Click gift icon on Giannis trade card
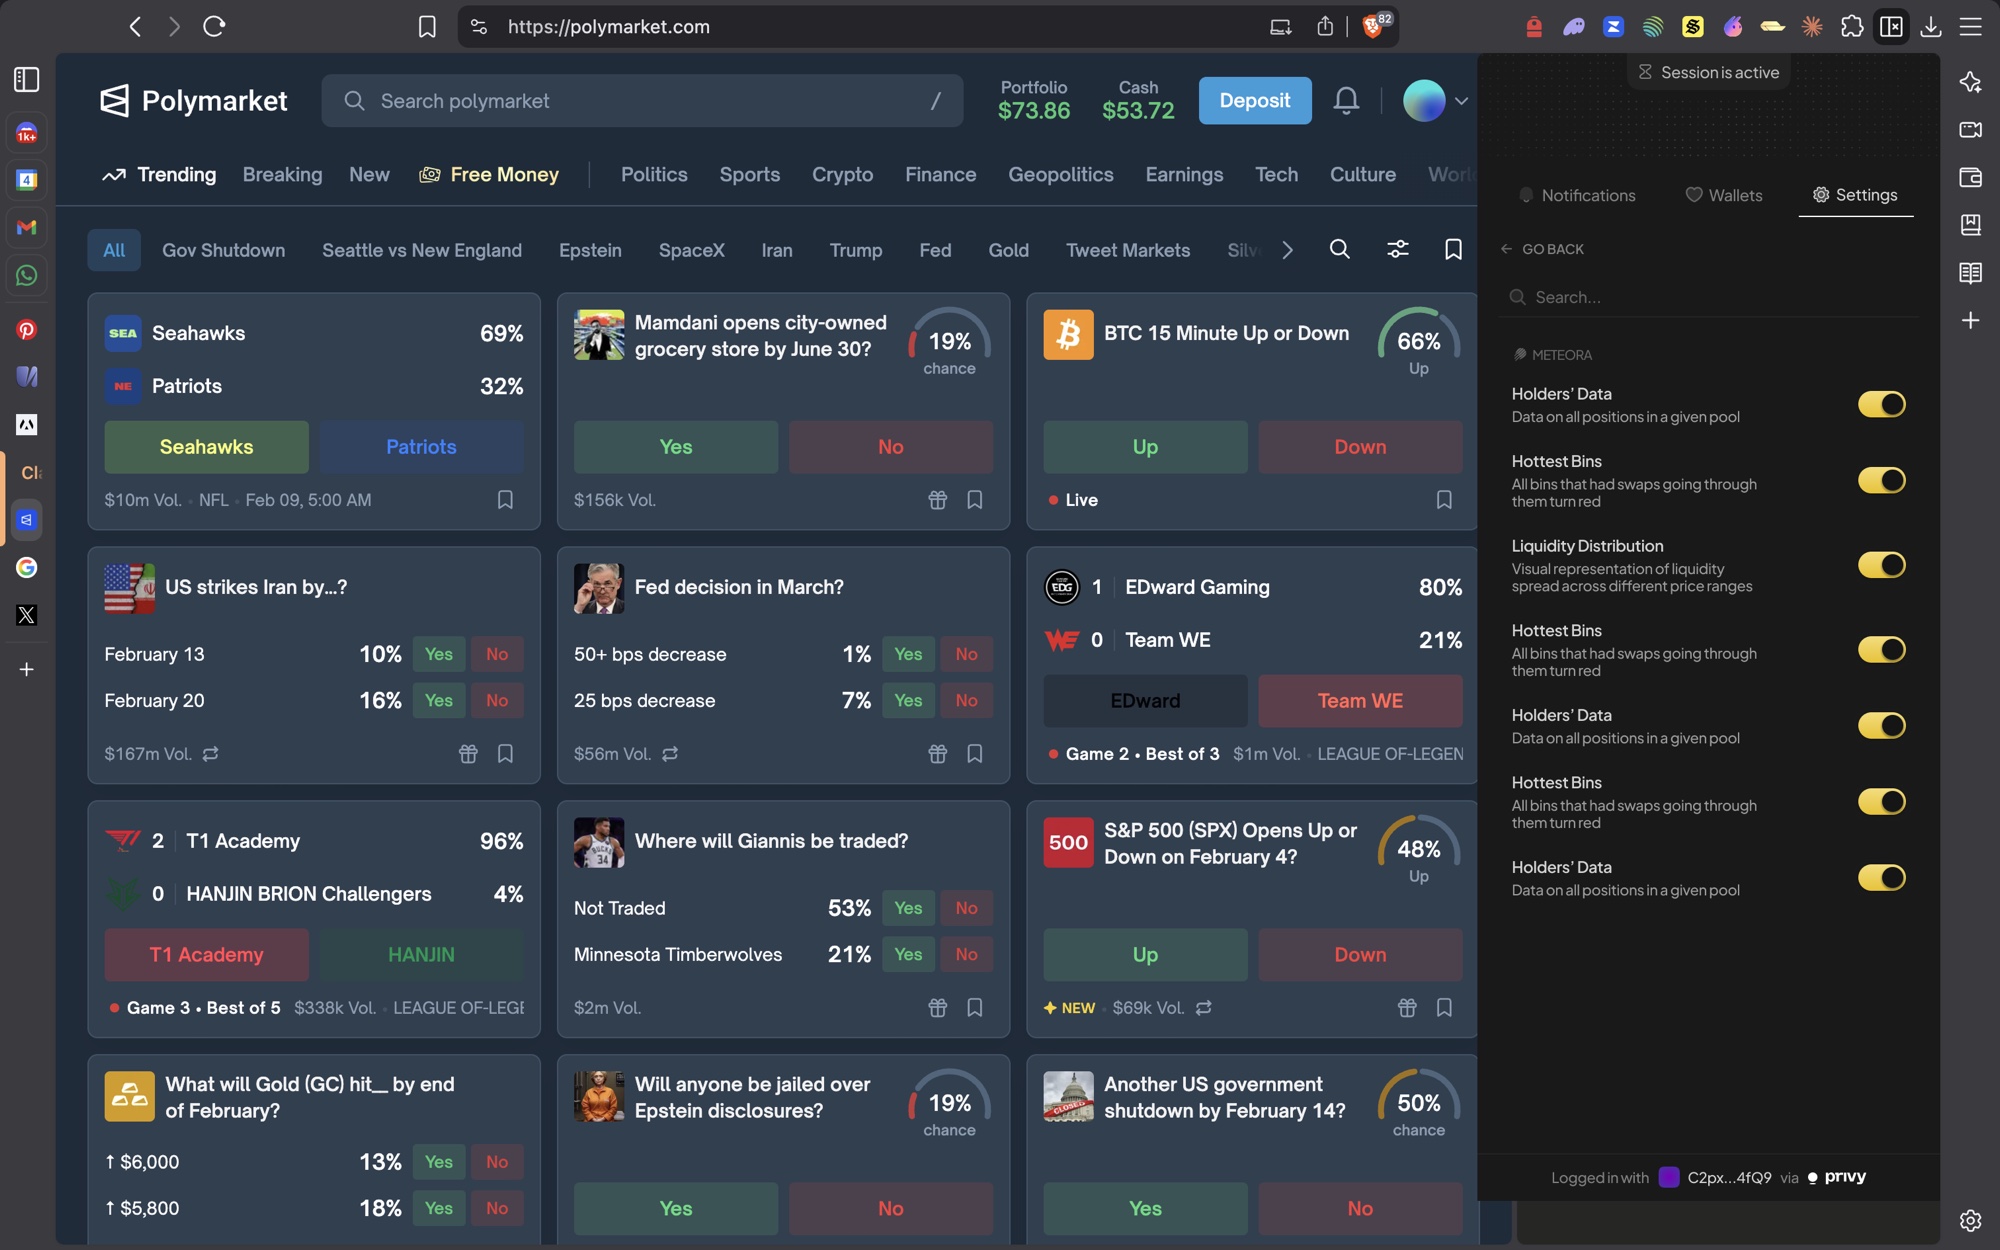The image size is (2000, 1250). [x=937, y=1007]
